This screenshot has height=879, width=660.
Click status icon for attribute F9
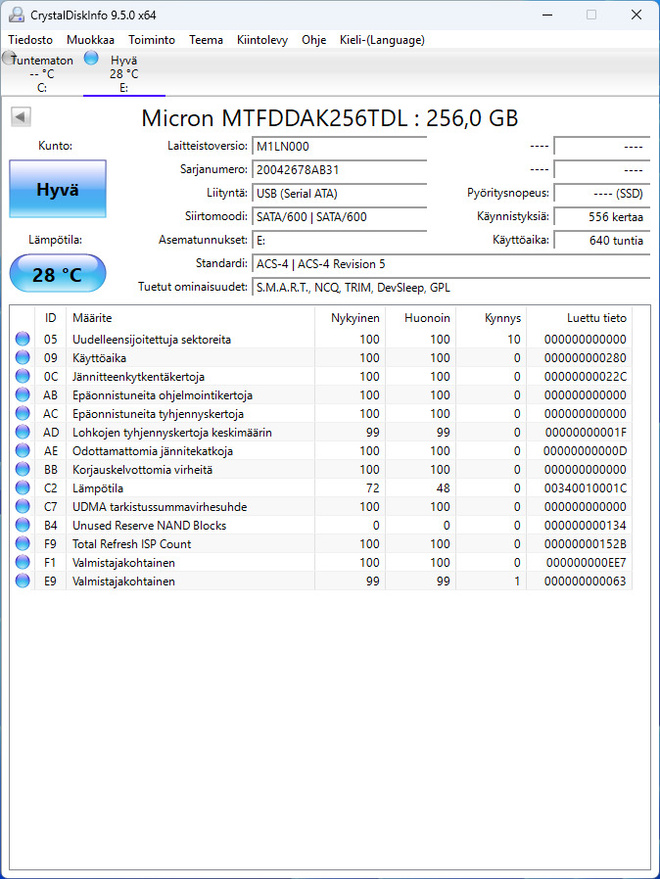(22, 544)
